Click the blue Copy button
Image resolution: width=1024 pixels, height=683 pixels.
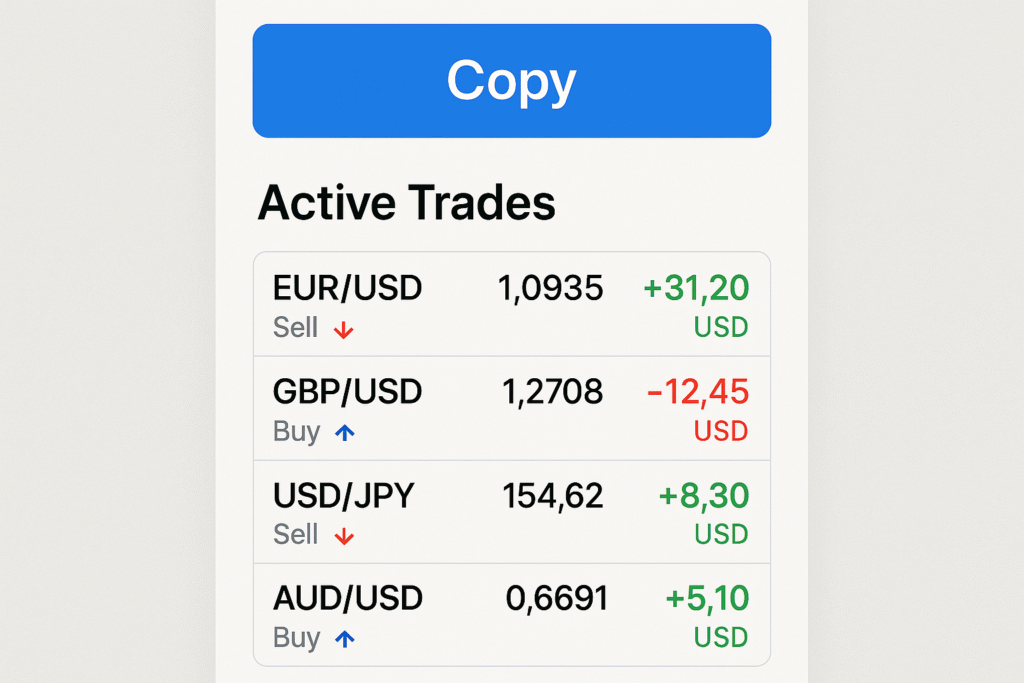click(x=511, y=81)
